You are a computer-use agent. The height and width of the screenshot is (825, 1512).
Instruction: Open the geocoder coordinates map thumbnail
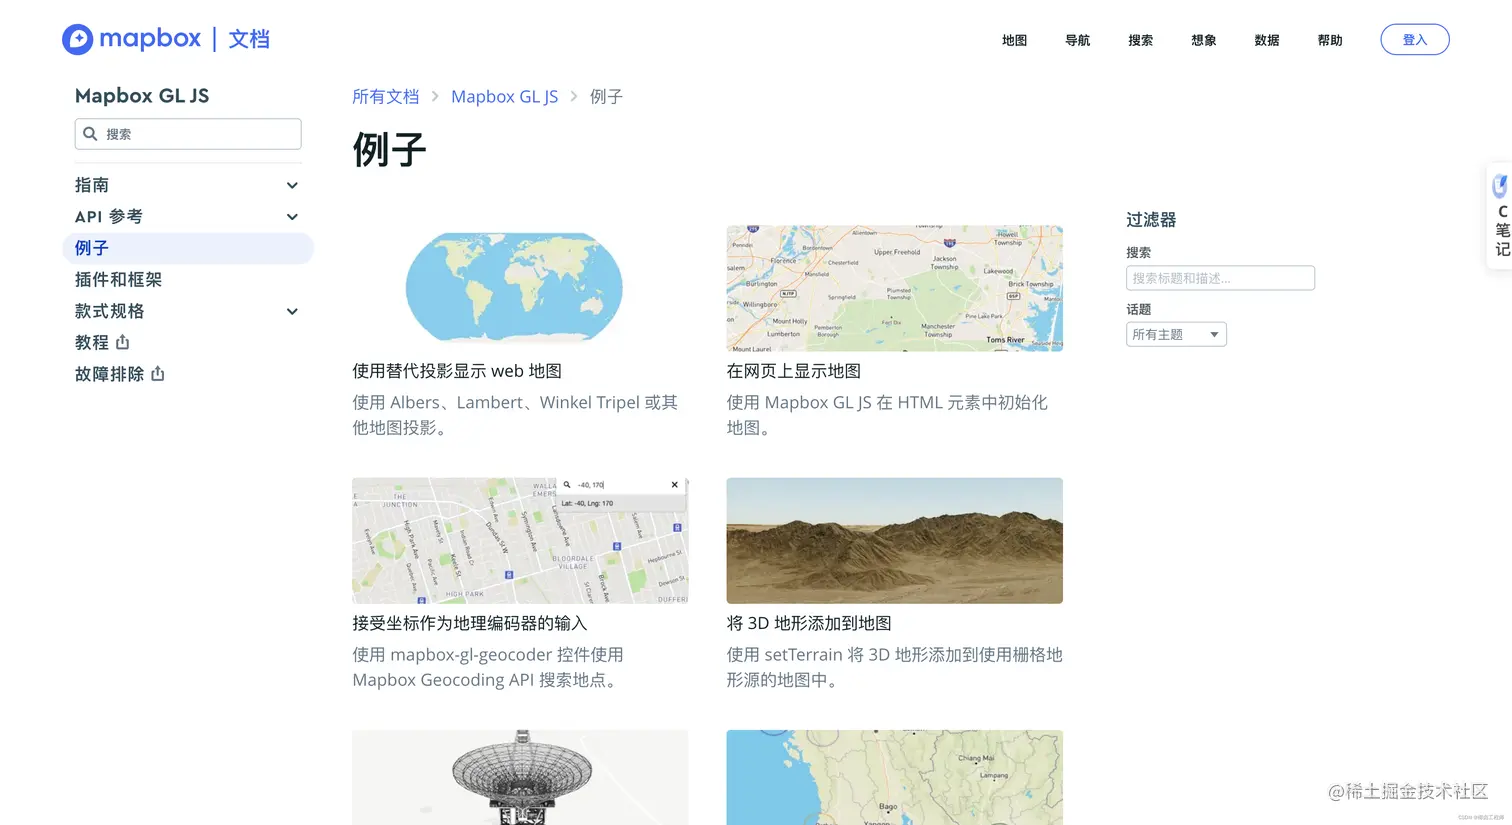pyautogui.click(x=520, y=540)
